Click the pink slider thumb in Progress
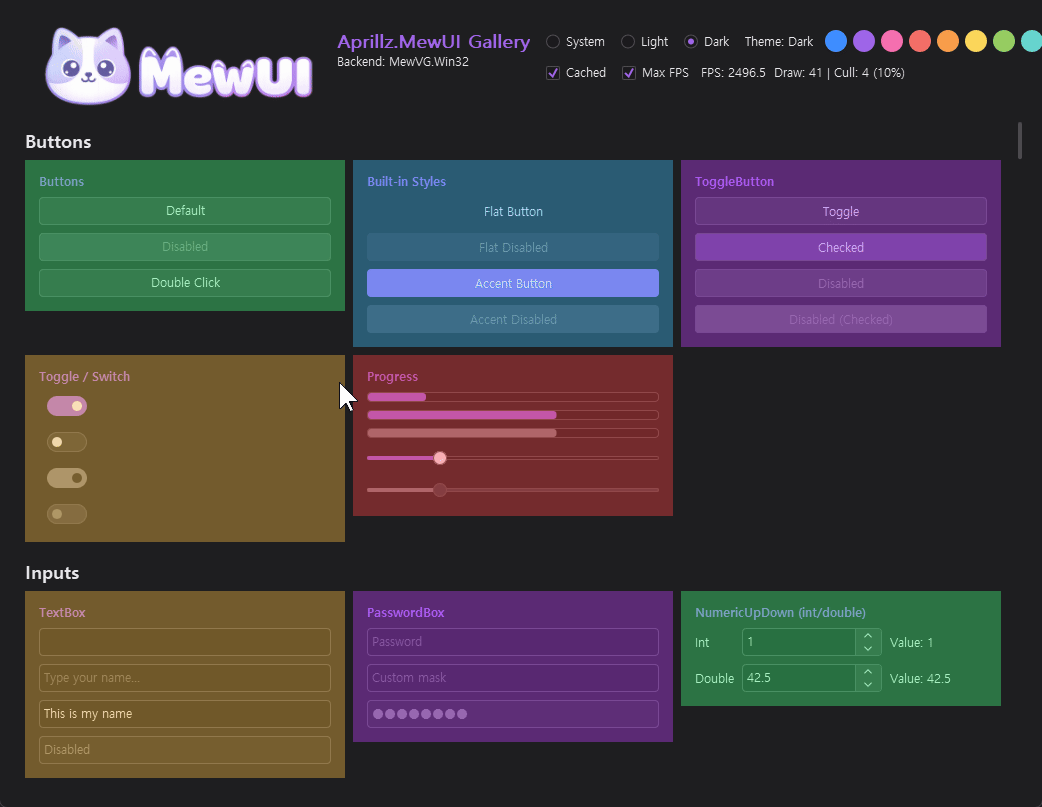The width and height of the screenshot is (1042, 807). (x=440, y=458)
